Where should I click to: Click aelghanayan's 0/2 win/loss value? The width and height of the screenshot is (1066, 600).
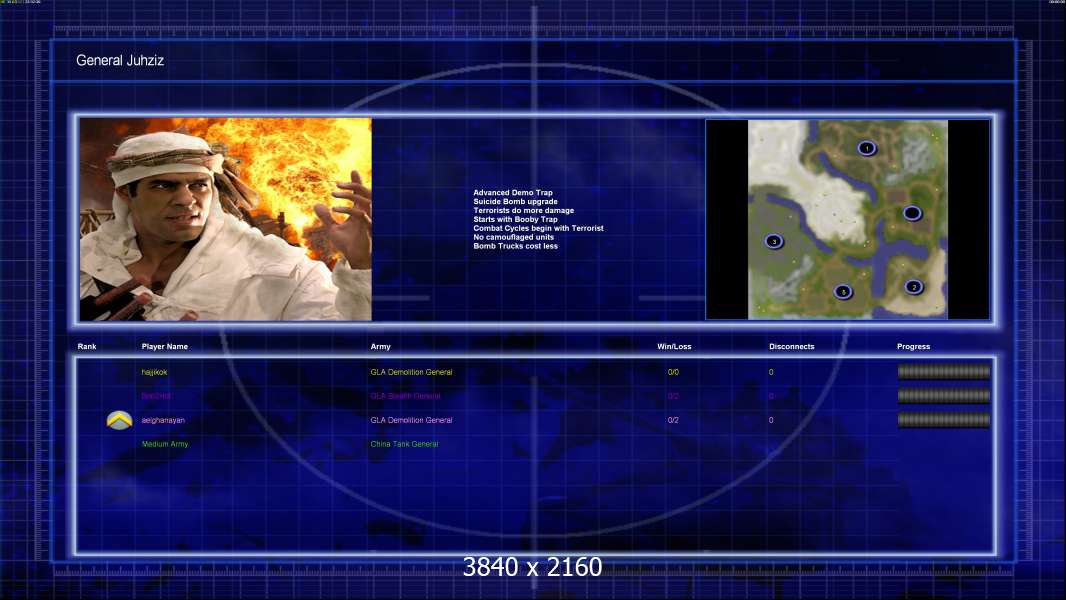pos(673,421)
